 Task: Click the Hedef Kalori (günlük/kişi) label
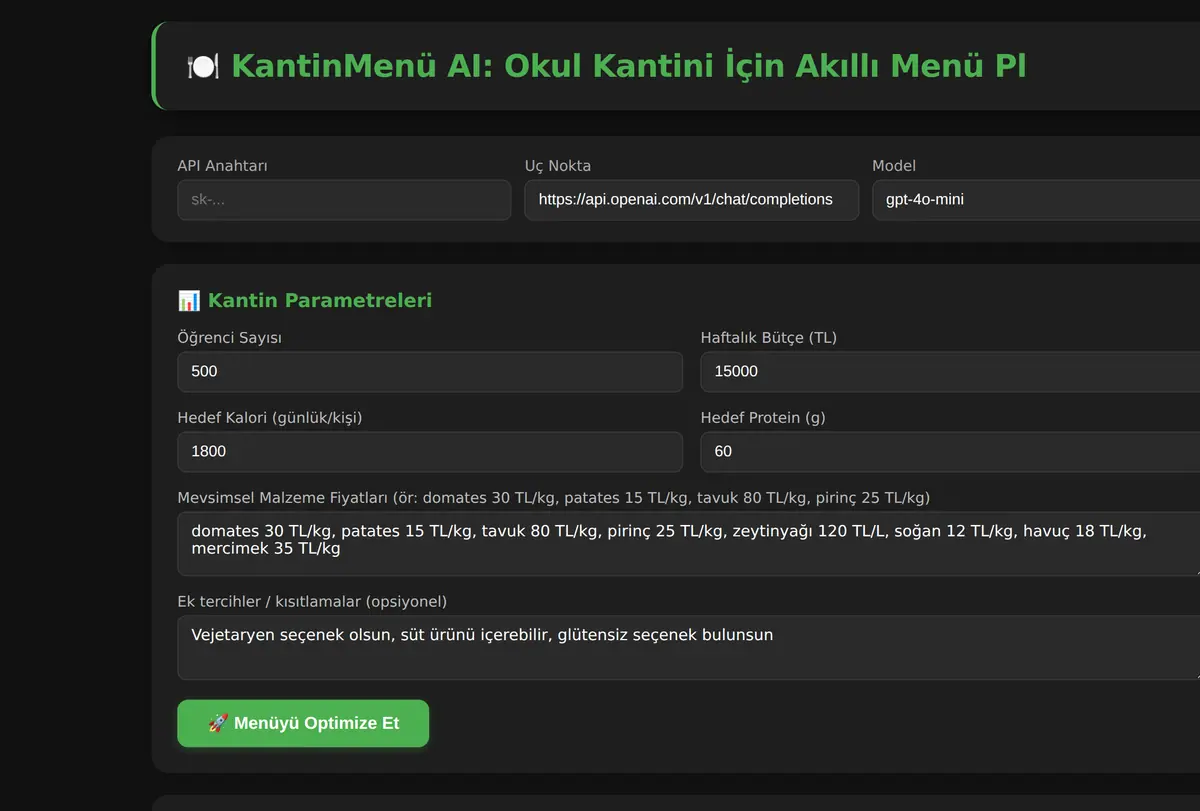[x=270, y=418]
